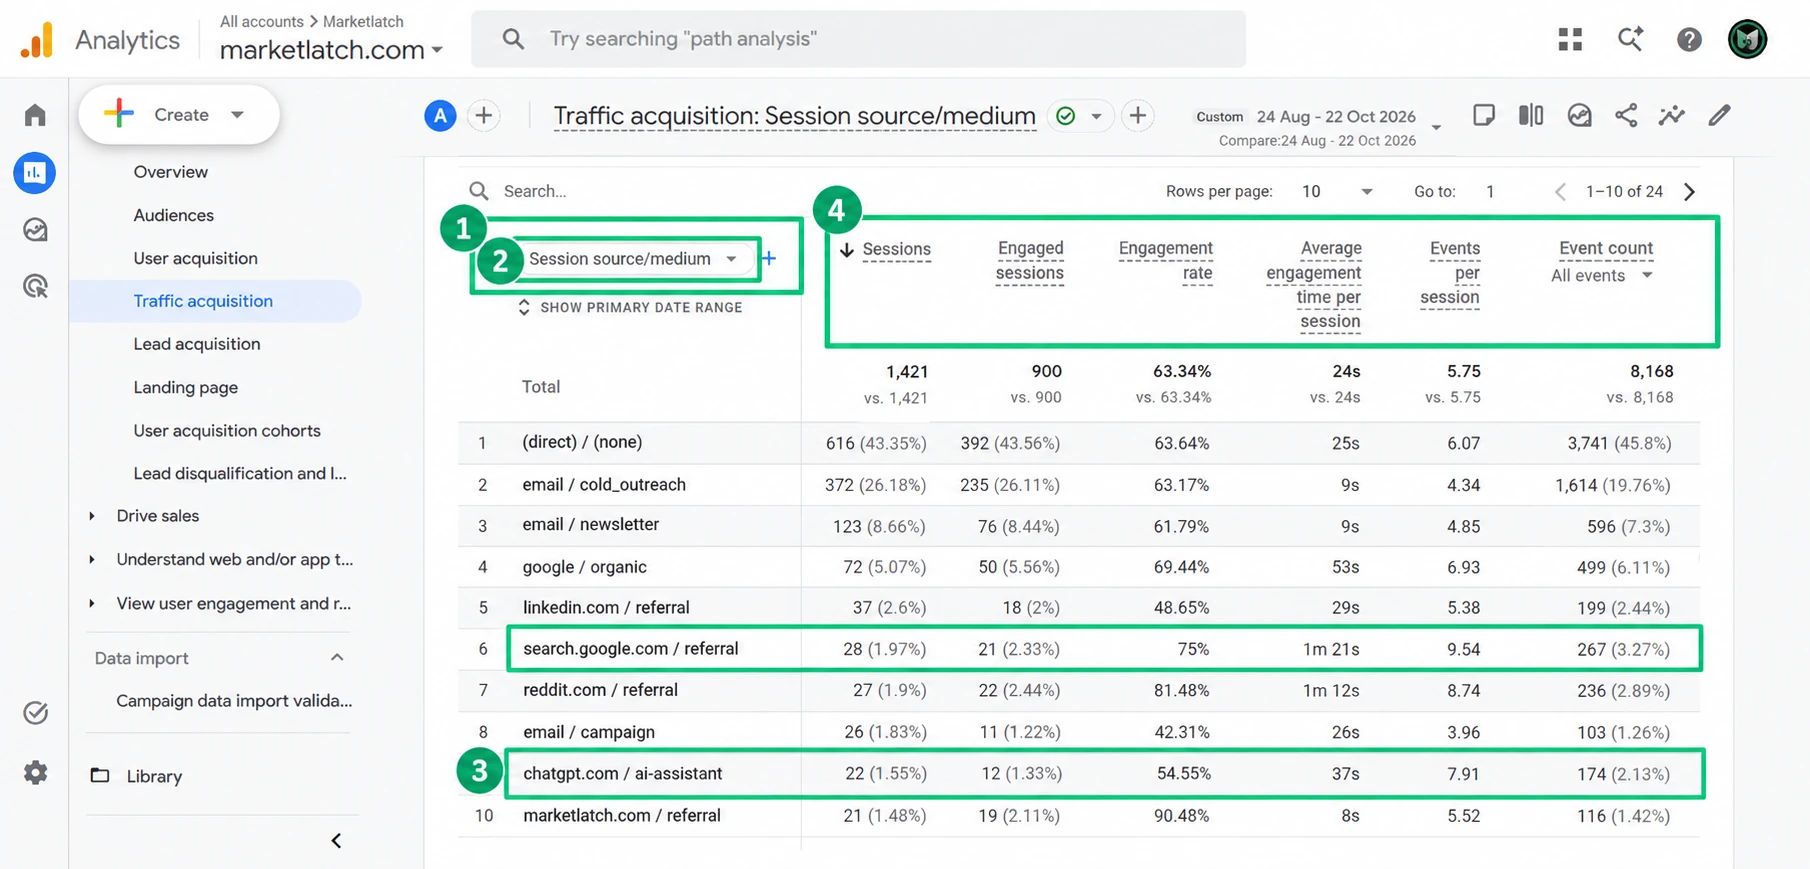1810x869 pixels.
Task: Expand the Drive sales section
Action: click(x=157, y=516)
